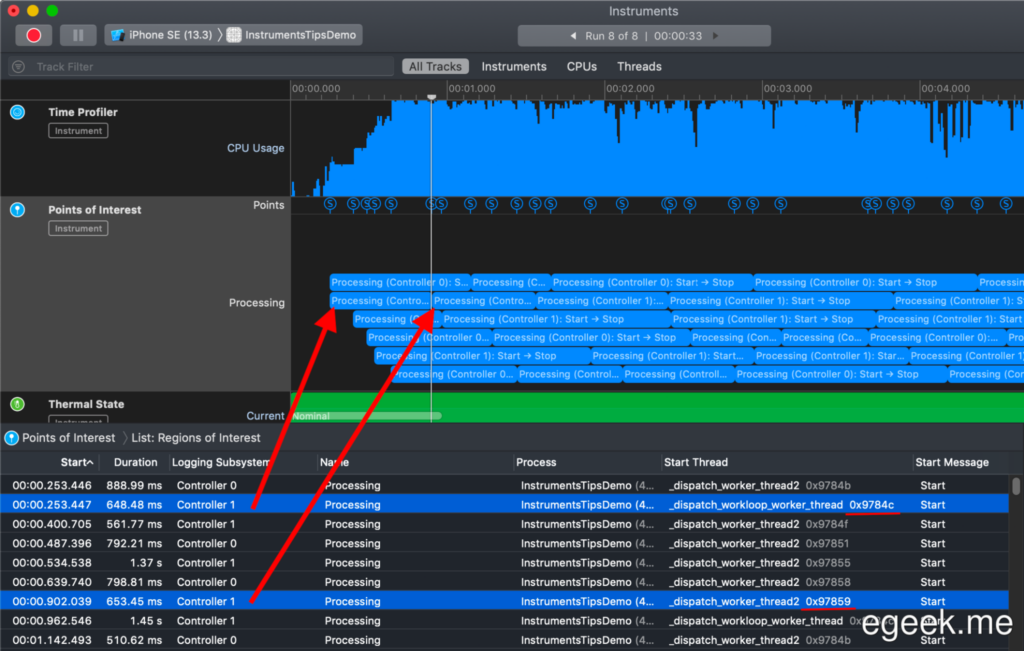This screenshot has width=1024, height=651.
Task: Select the CPUs track view
Action: tap(581, 67)
